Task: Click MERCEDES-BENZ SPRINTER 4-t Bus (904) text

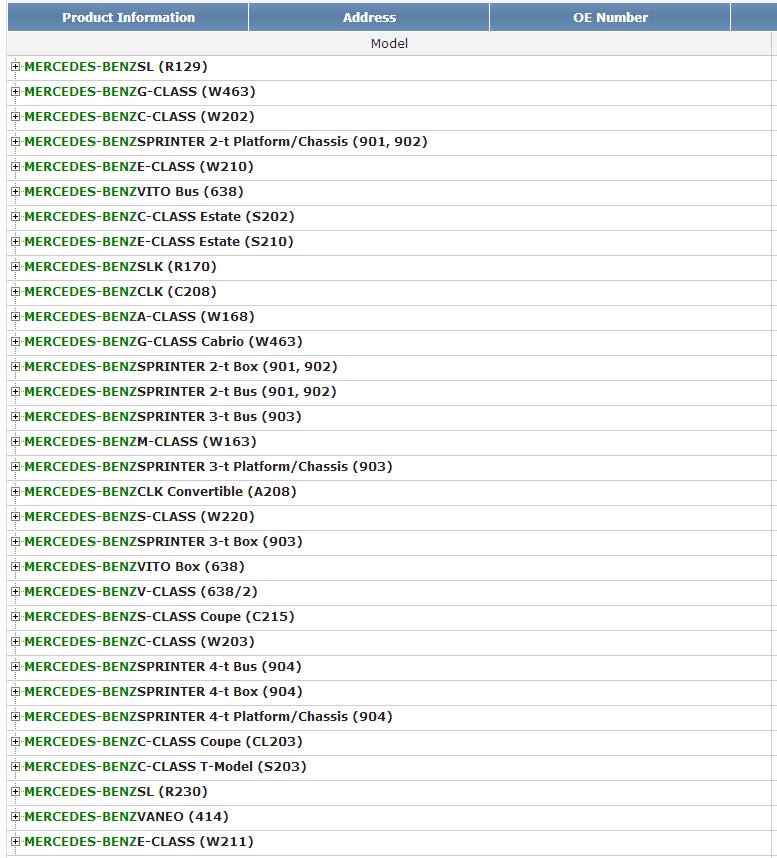Action: pos(163,666)
